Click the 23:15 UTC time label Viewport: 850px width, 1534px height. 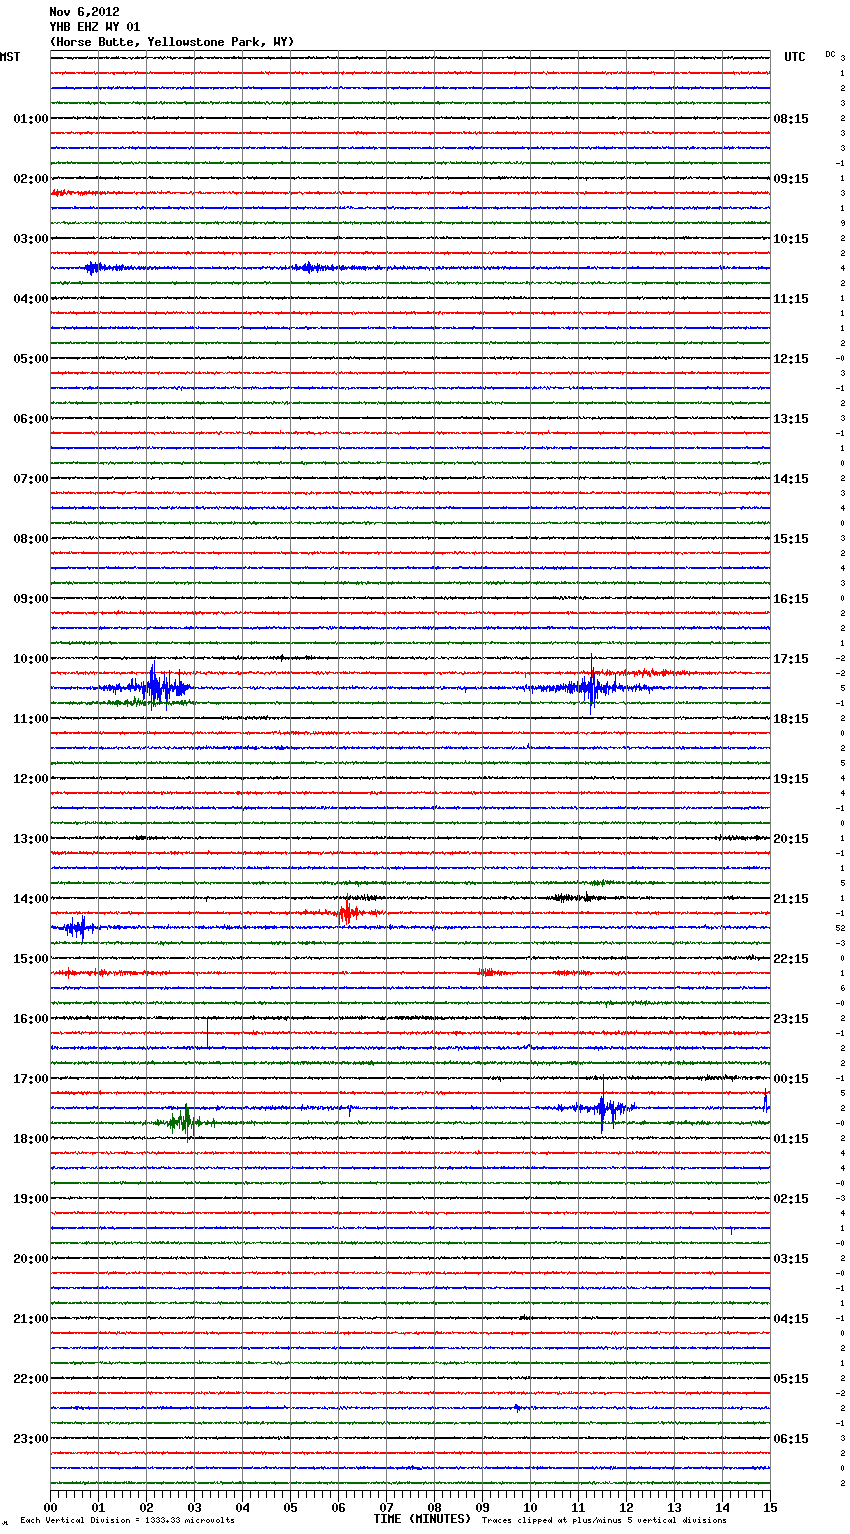(791, 1019)
